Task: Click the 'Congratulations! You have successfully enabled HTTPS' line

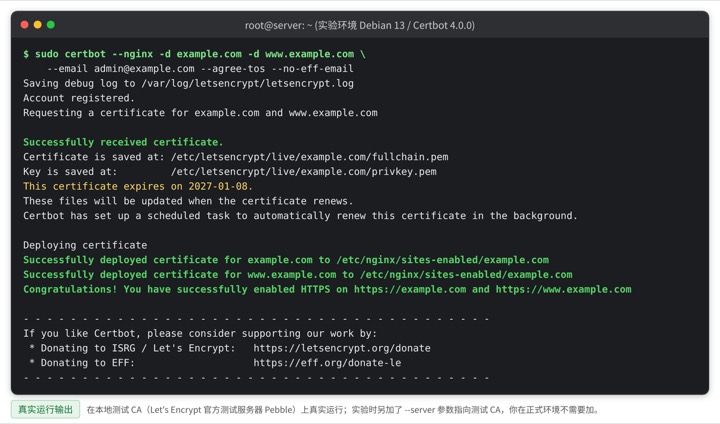Action: [327, 289]
